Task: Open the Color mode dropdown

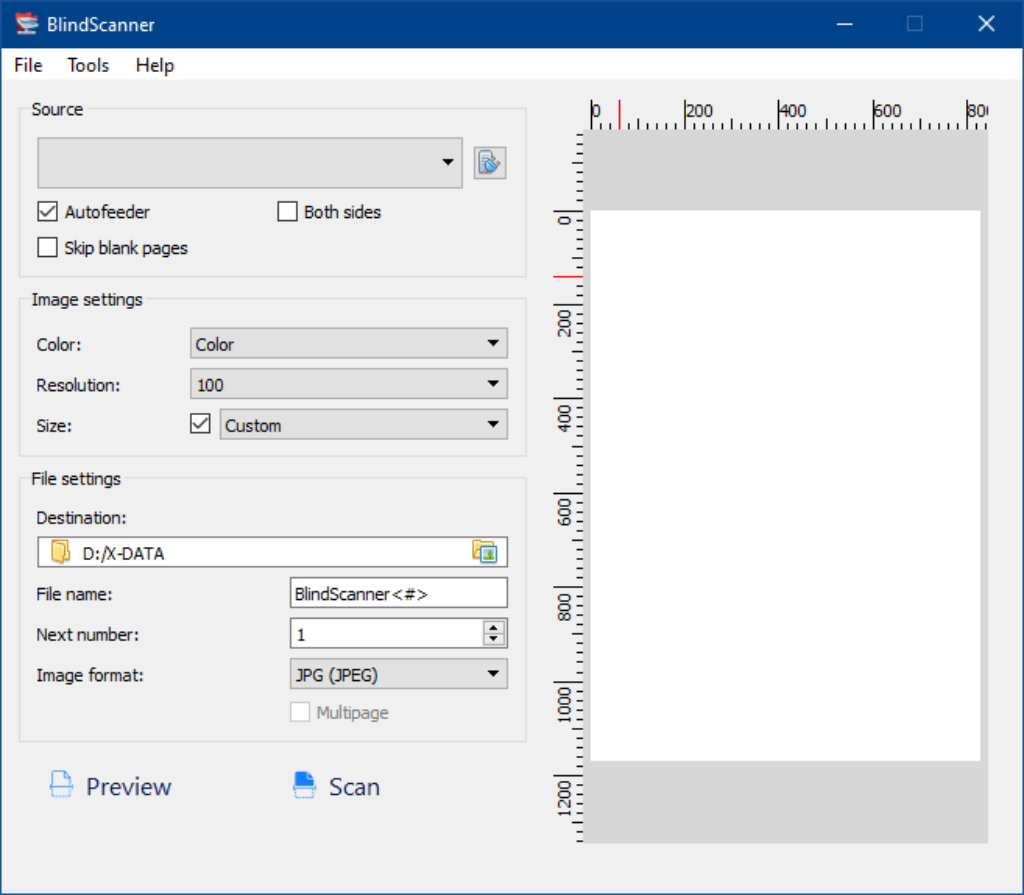Action: tap(349, 344)
